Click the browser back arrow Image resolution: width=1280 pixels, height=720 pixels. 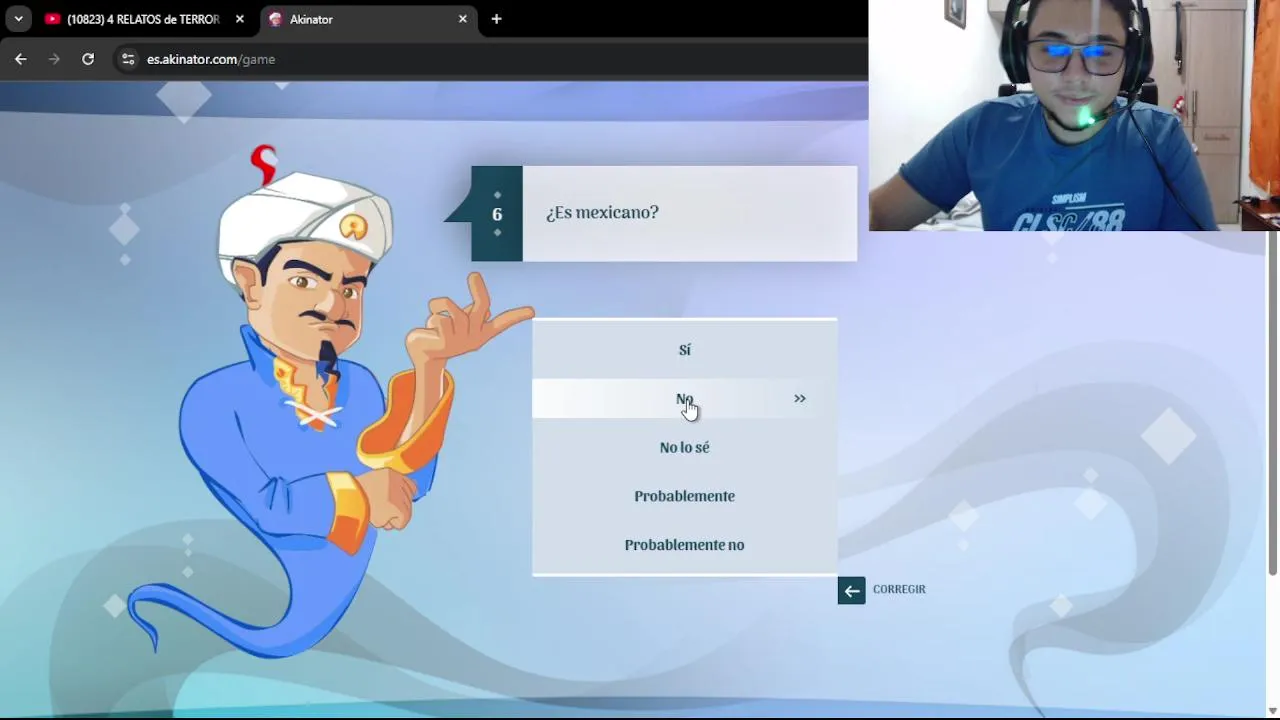point(21,59)
